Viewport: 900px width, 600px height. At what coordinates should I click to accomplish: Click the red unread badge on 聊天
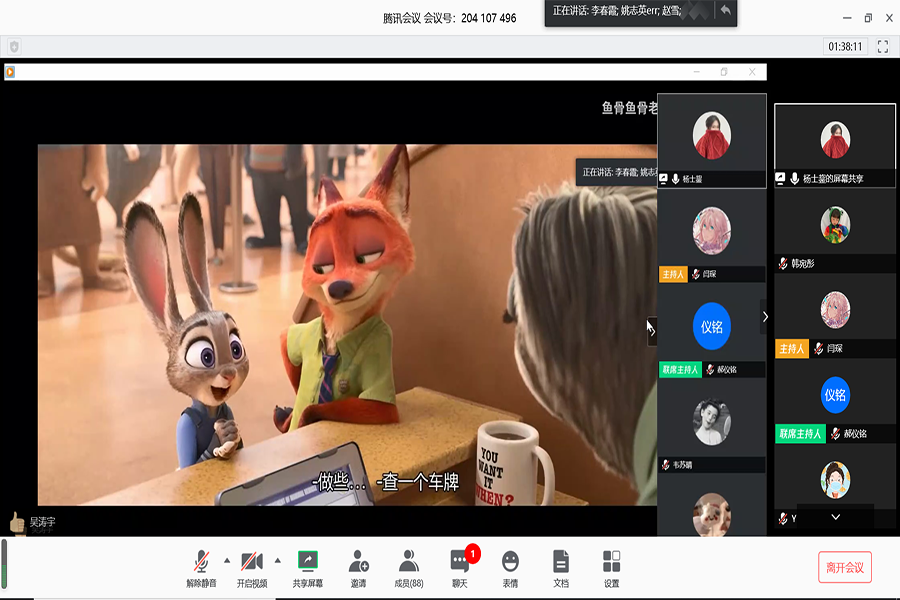[x=472, y=553]
